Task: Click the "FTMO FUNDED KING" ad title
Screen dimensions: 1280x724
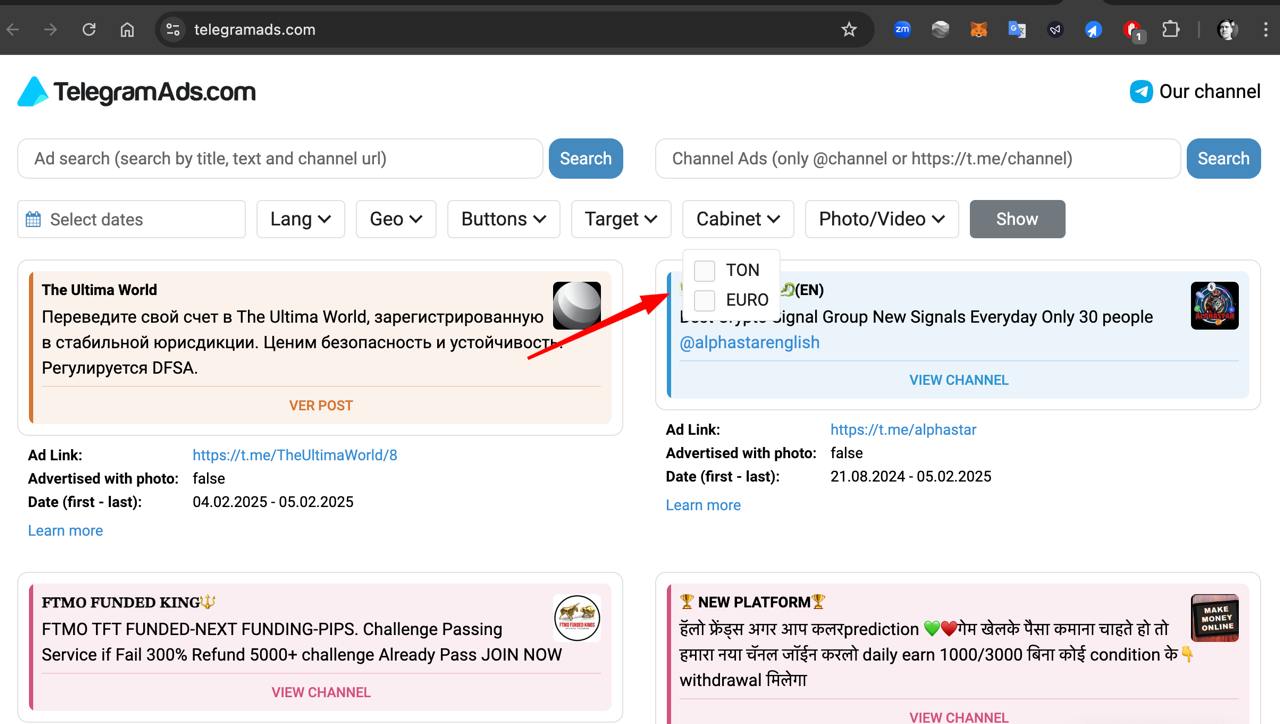Action: [129, 602]
